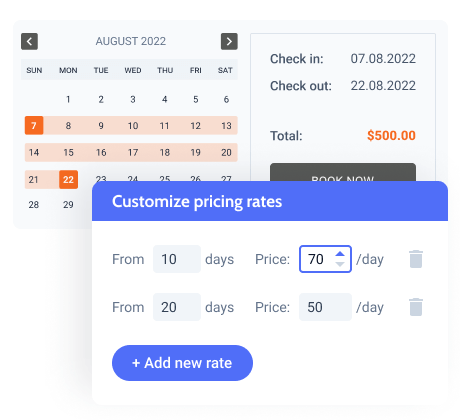Select August 6 in the calendar
Image resolution: width=460 pixels, height=420 pixels.
pyautogui.click(x=226, y=99)
